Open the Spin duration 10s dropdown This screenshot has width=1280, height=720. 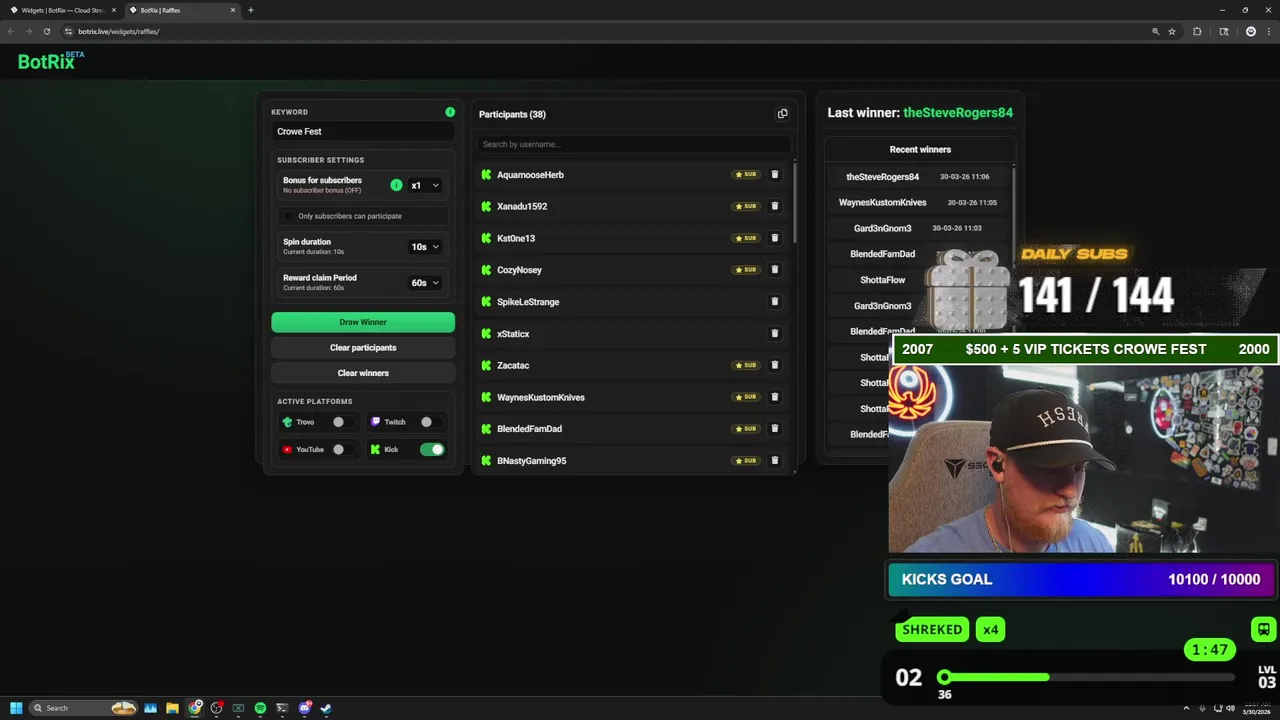425,246
